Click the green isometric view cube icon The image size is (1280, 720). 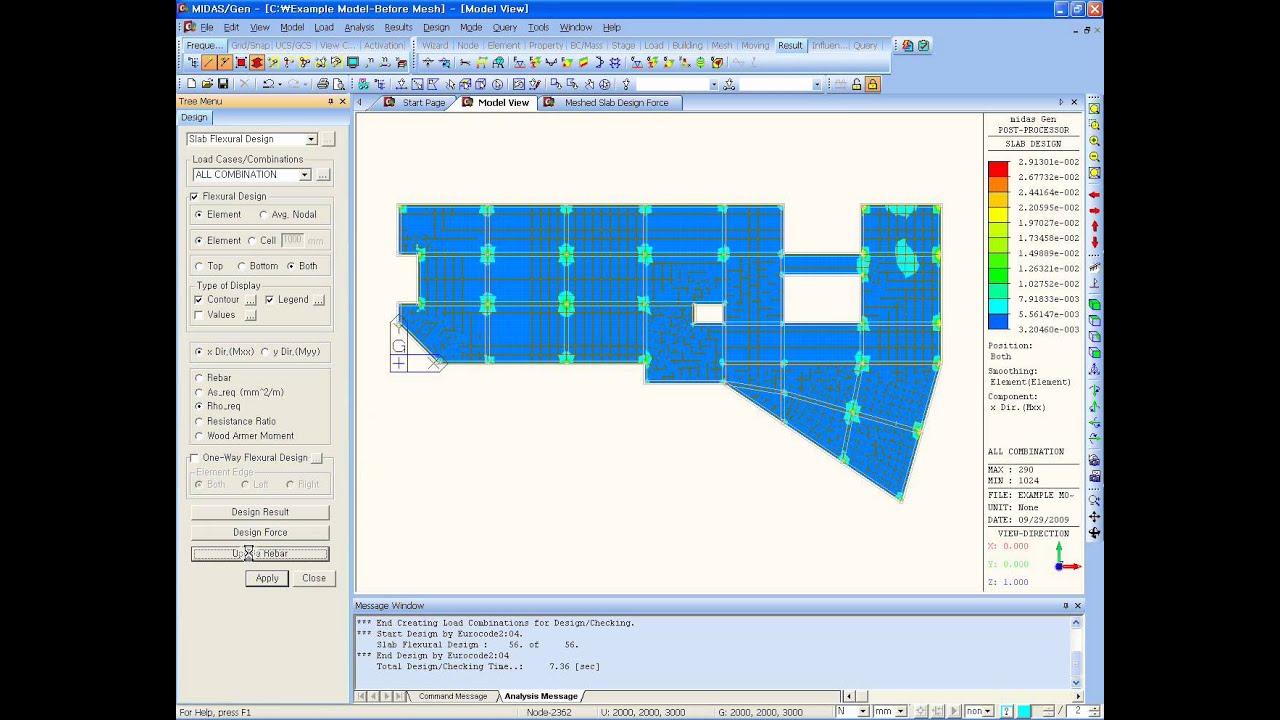tap(1094, 304)
